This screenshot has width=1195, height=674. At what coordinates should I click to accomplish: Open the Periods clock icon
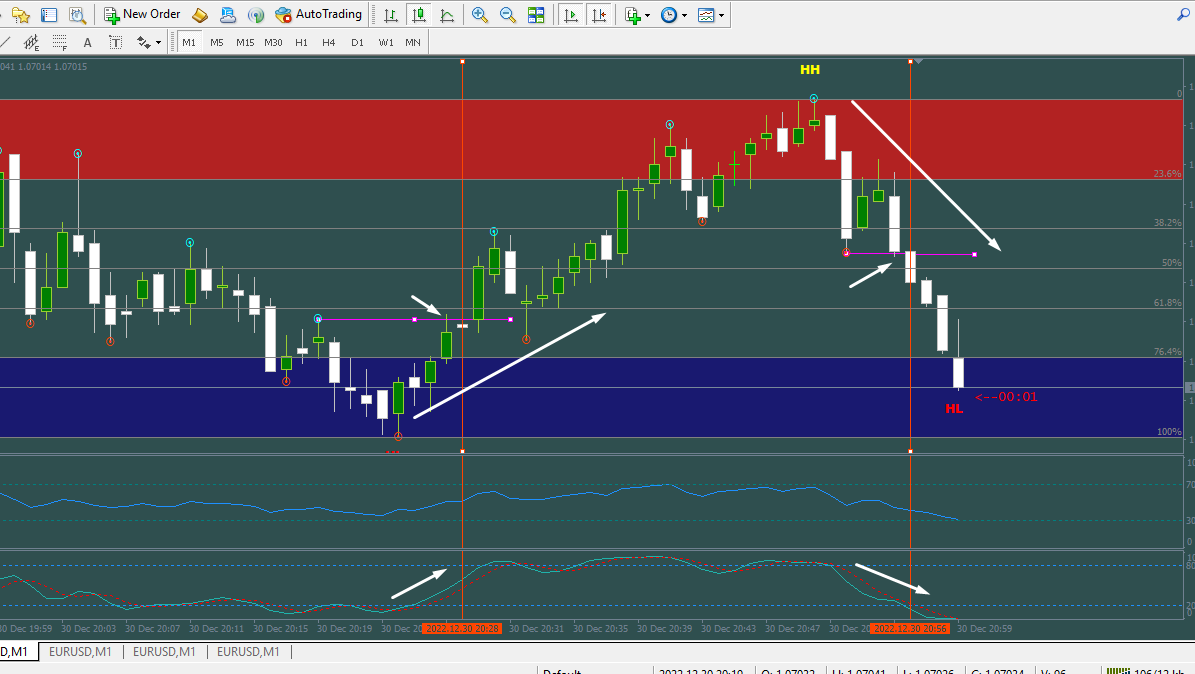668,14
